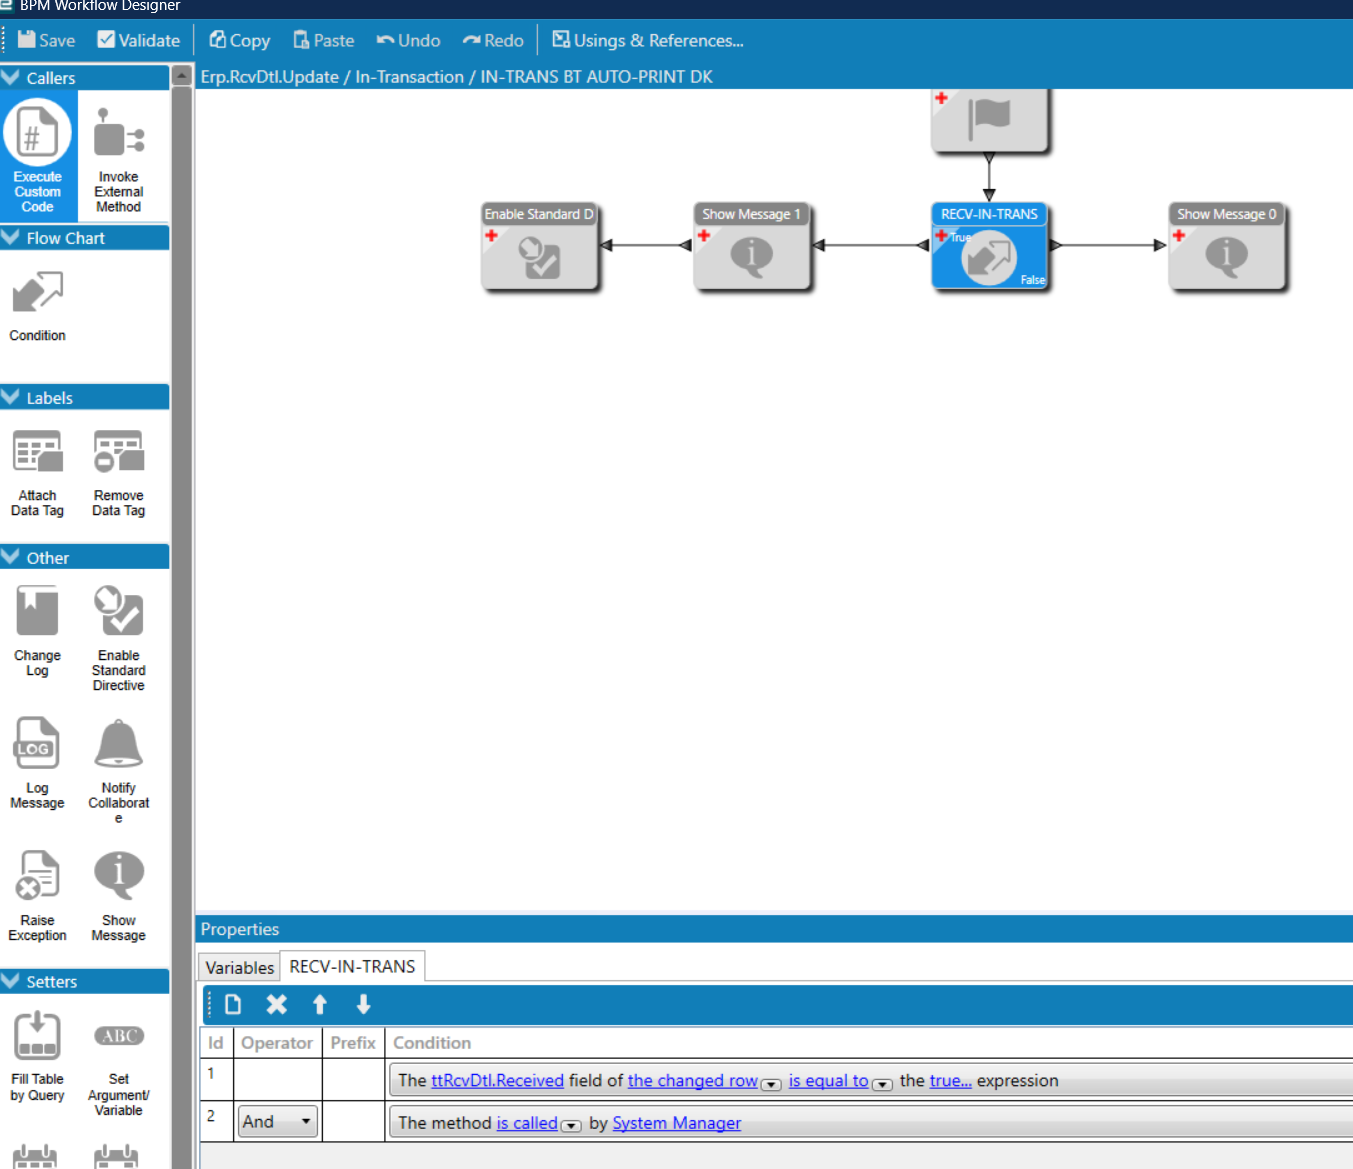Open dropdown arrow after 'is equal to'

coord(882,1084)
